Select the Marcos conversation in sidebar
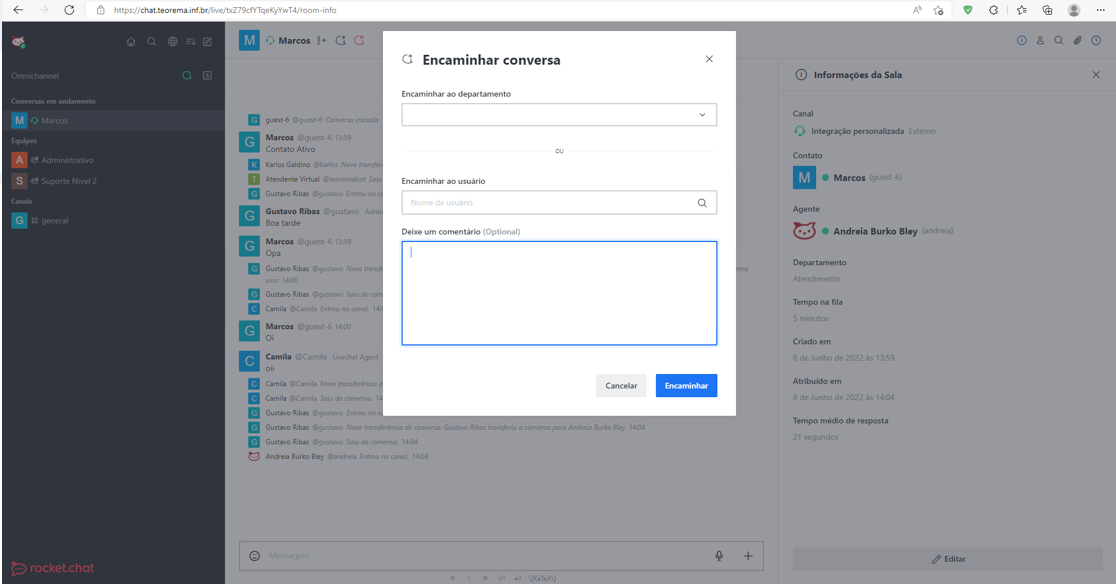The image size is (1116, 584). (x=113, y=120)
